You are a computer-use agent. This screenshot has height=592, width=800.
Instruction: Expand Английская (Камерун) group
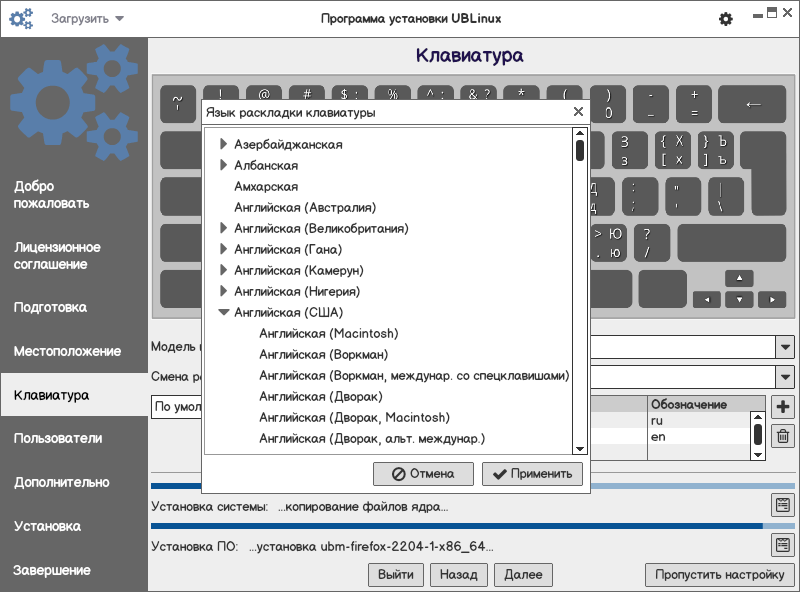tap(223, 270)
